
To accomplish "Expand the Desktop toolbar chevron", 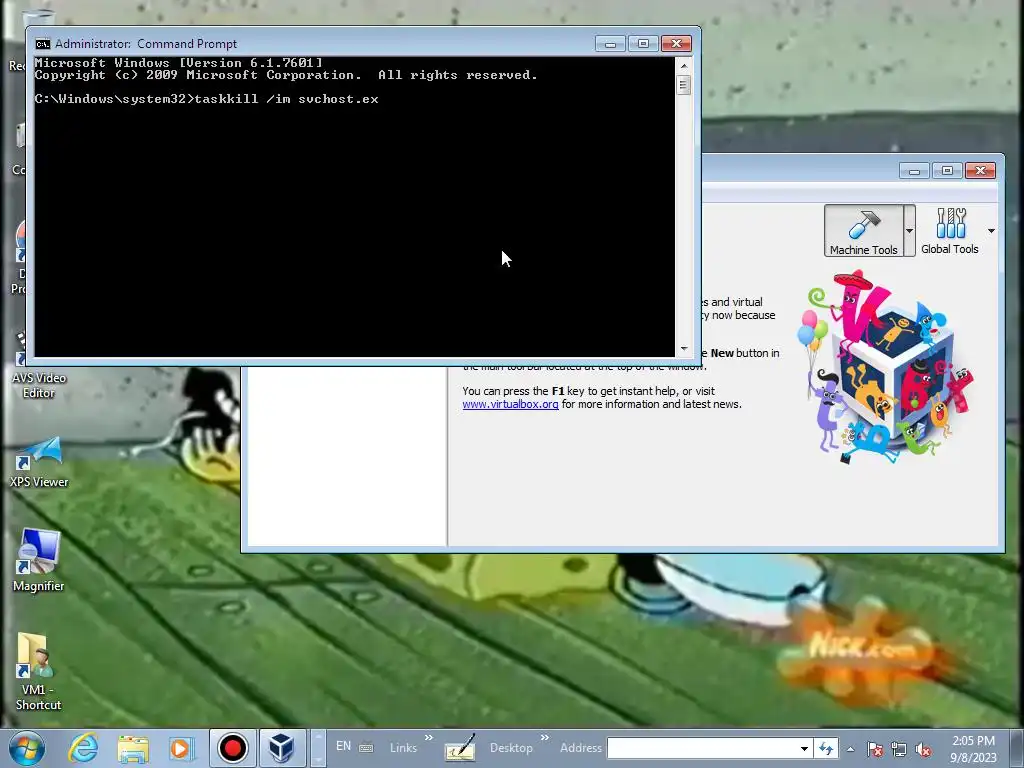I will 545,738.
